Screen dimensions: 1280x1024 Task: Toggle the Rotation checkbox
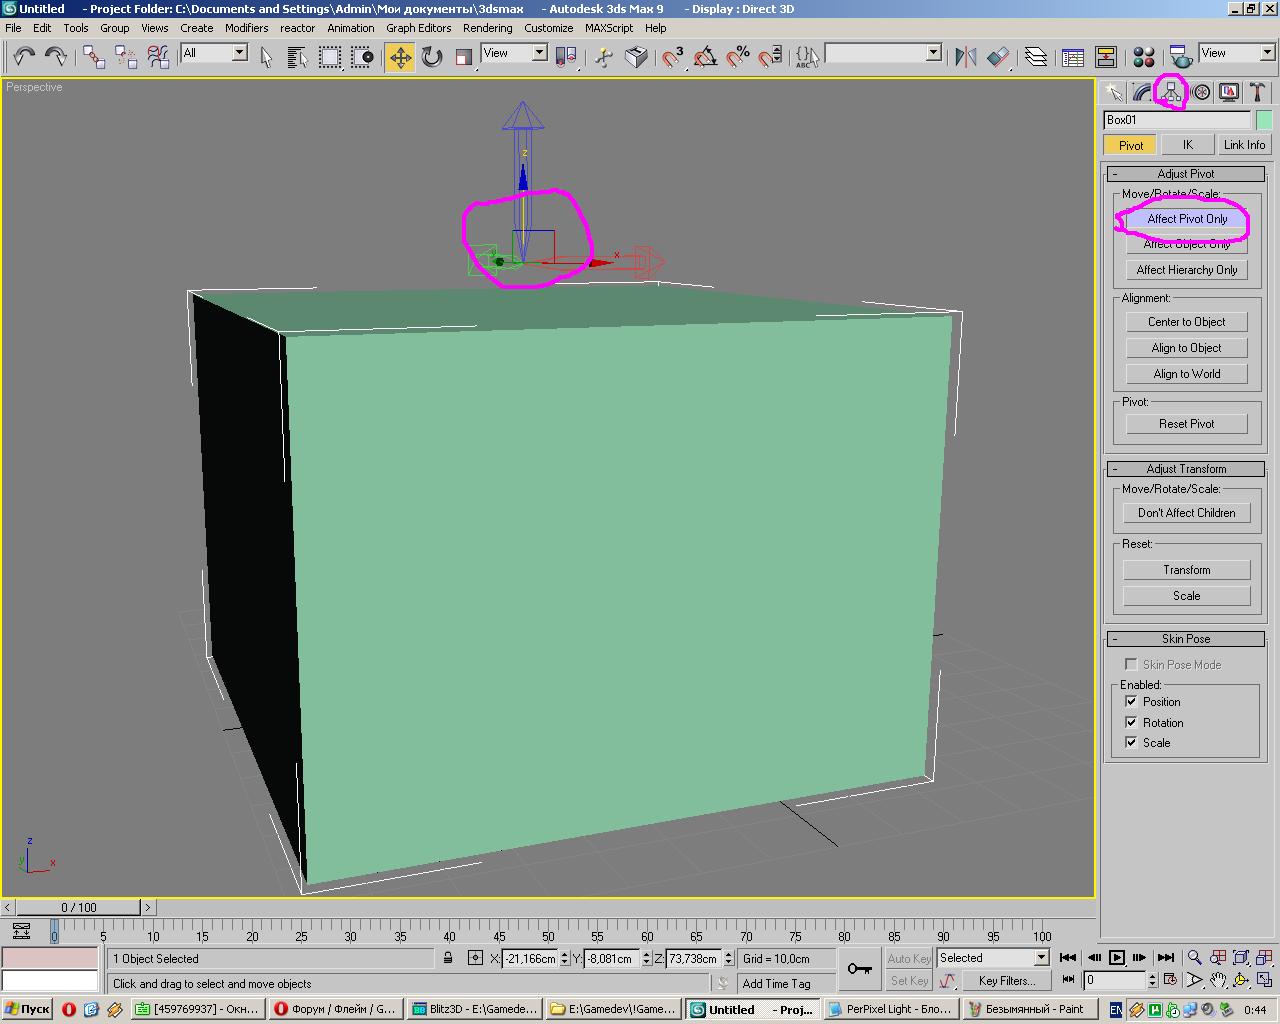tap(1131, 723)
